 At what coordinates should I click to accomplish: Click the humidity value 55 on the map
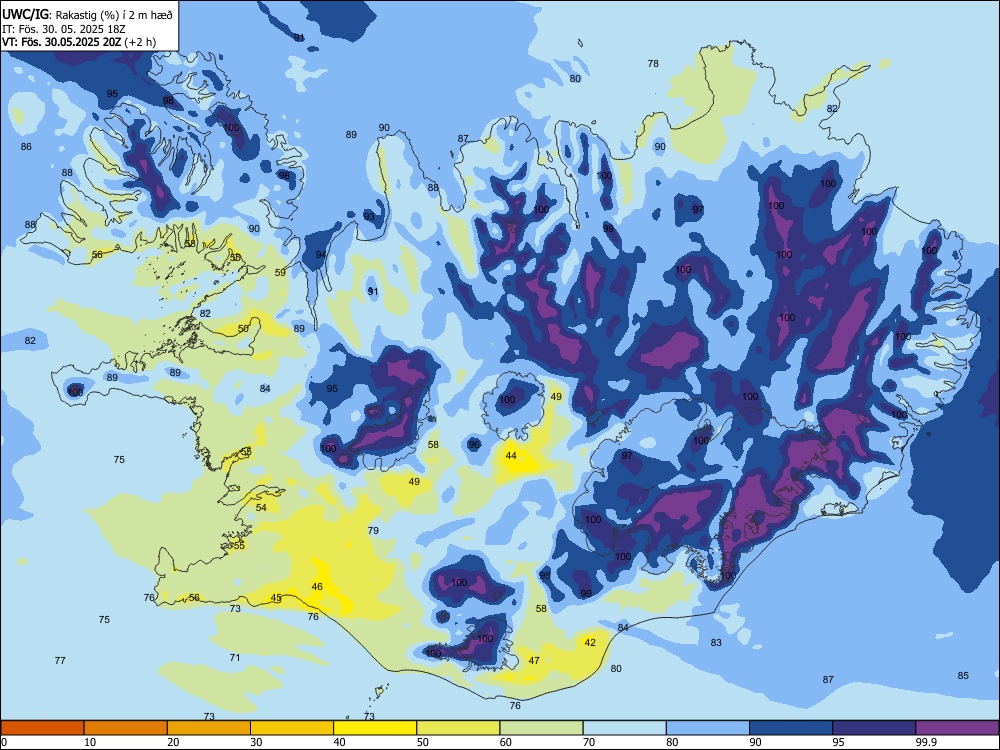(239, 545)
